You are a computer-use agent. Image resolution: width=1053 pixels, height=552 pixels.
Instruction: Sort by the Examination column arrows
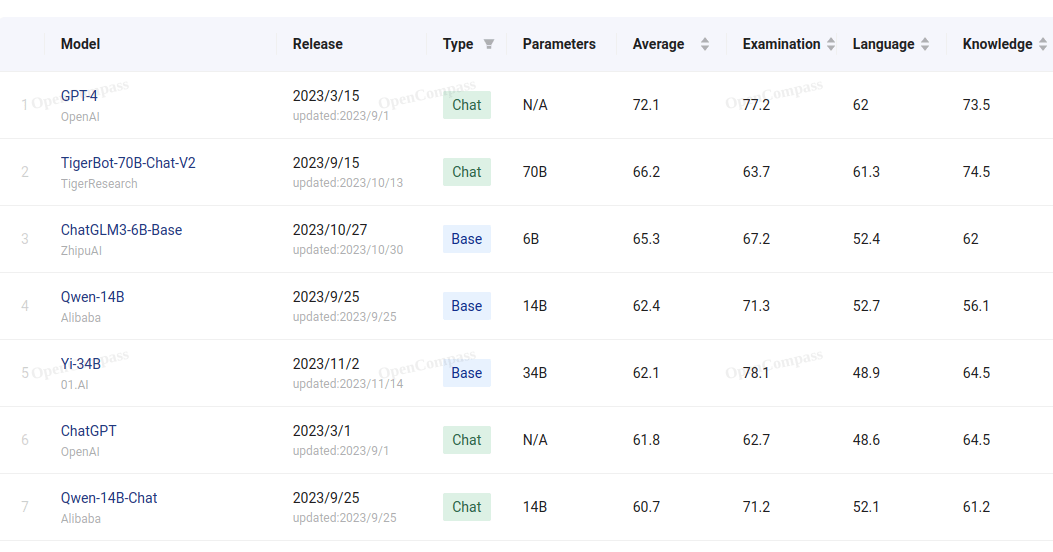tap(831, 44)
